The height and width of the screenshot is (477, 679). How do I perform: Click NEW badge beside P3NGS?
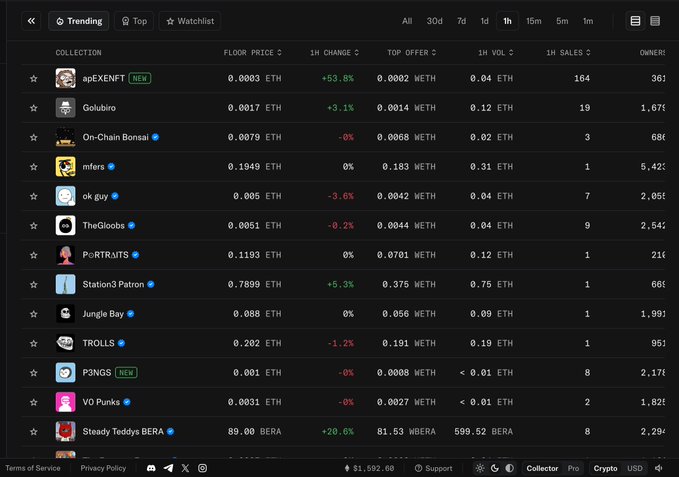[x=126, y=373]
